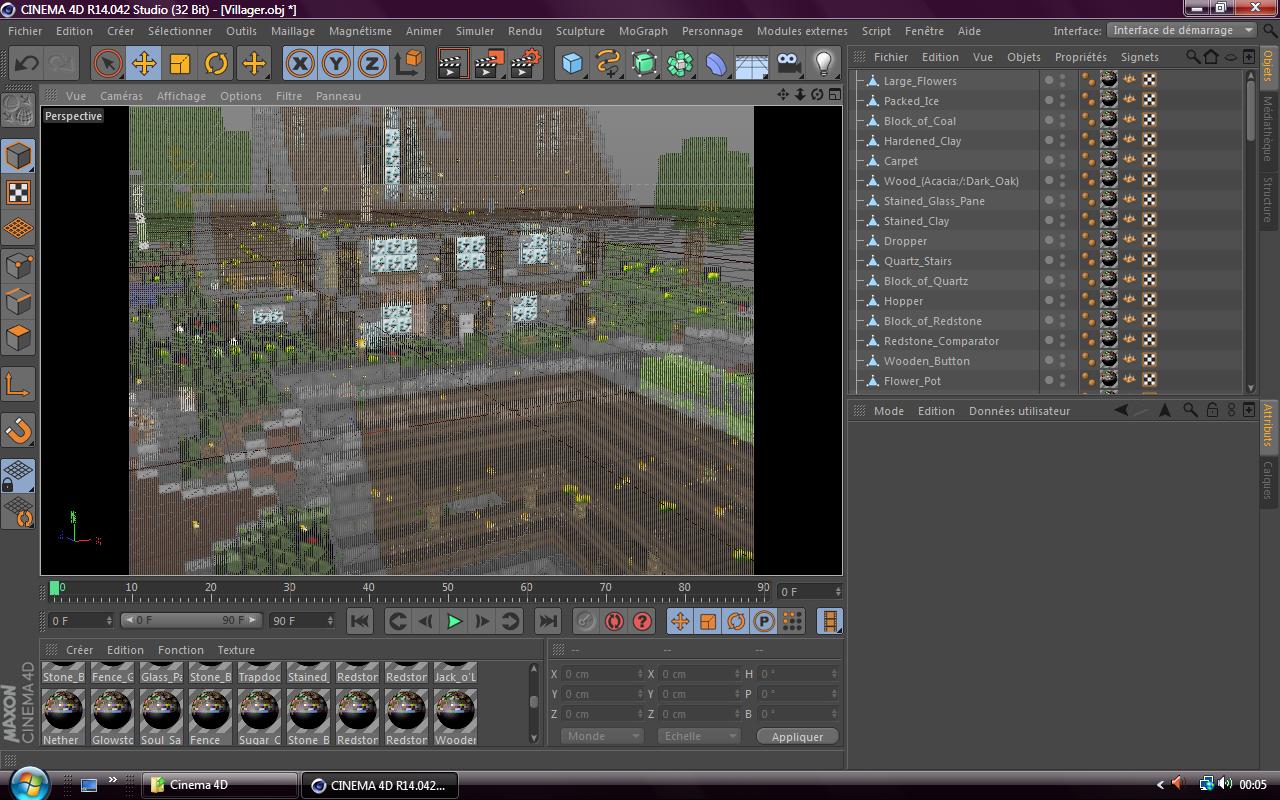Viewport: 1280px width, 800px height.
Task: Open the Cinema 4D taskbar folder
Action: (221, 785)
